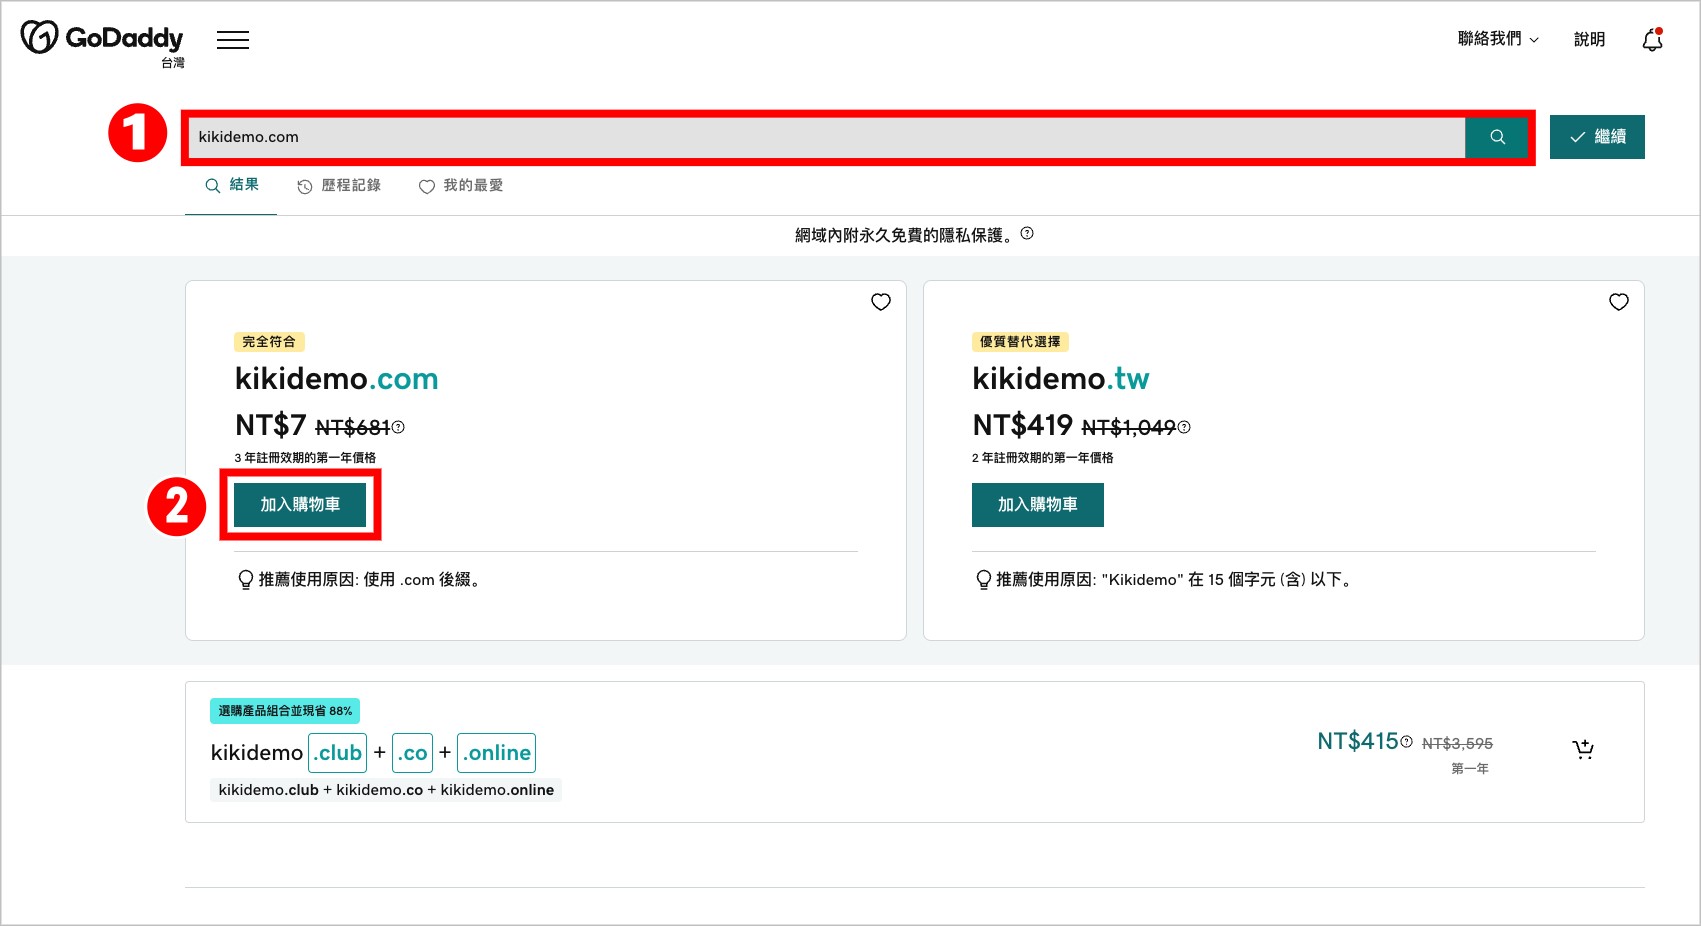Add domain bundle to cart icon
Viewport: 1701px width, 926px height.
click(1583, 749)
